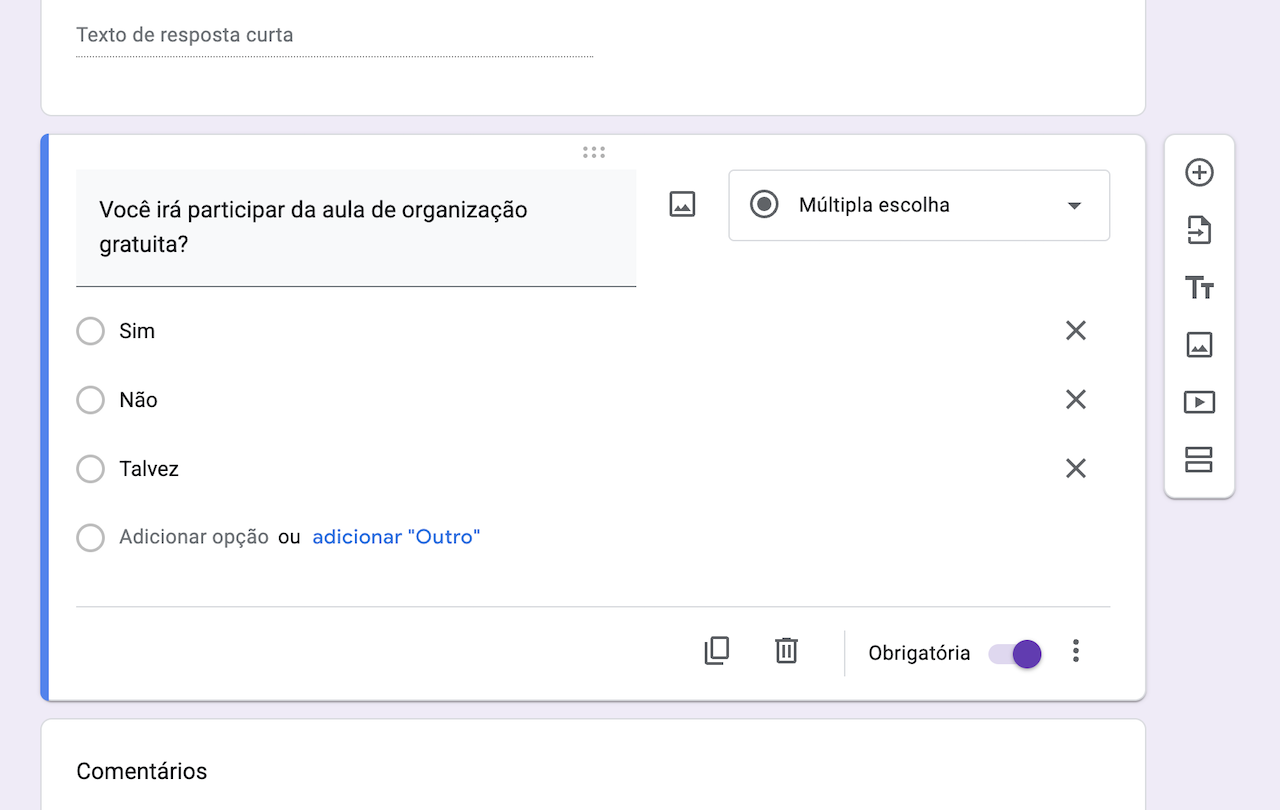
Task: Open the three-dot options menu
Action: 1075,651
